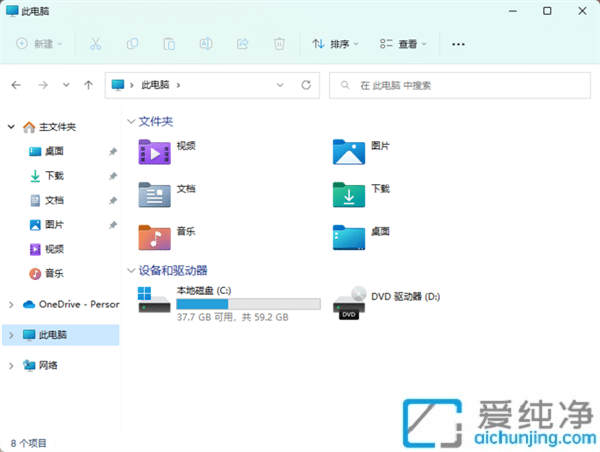Click the search box for 此电脑
This screenshot has height=452, width=600.
460,85
